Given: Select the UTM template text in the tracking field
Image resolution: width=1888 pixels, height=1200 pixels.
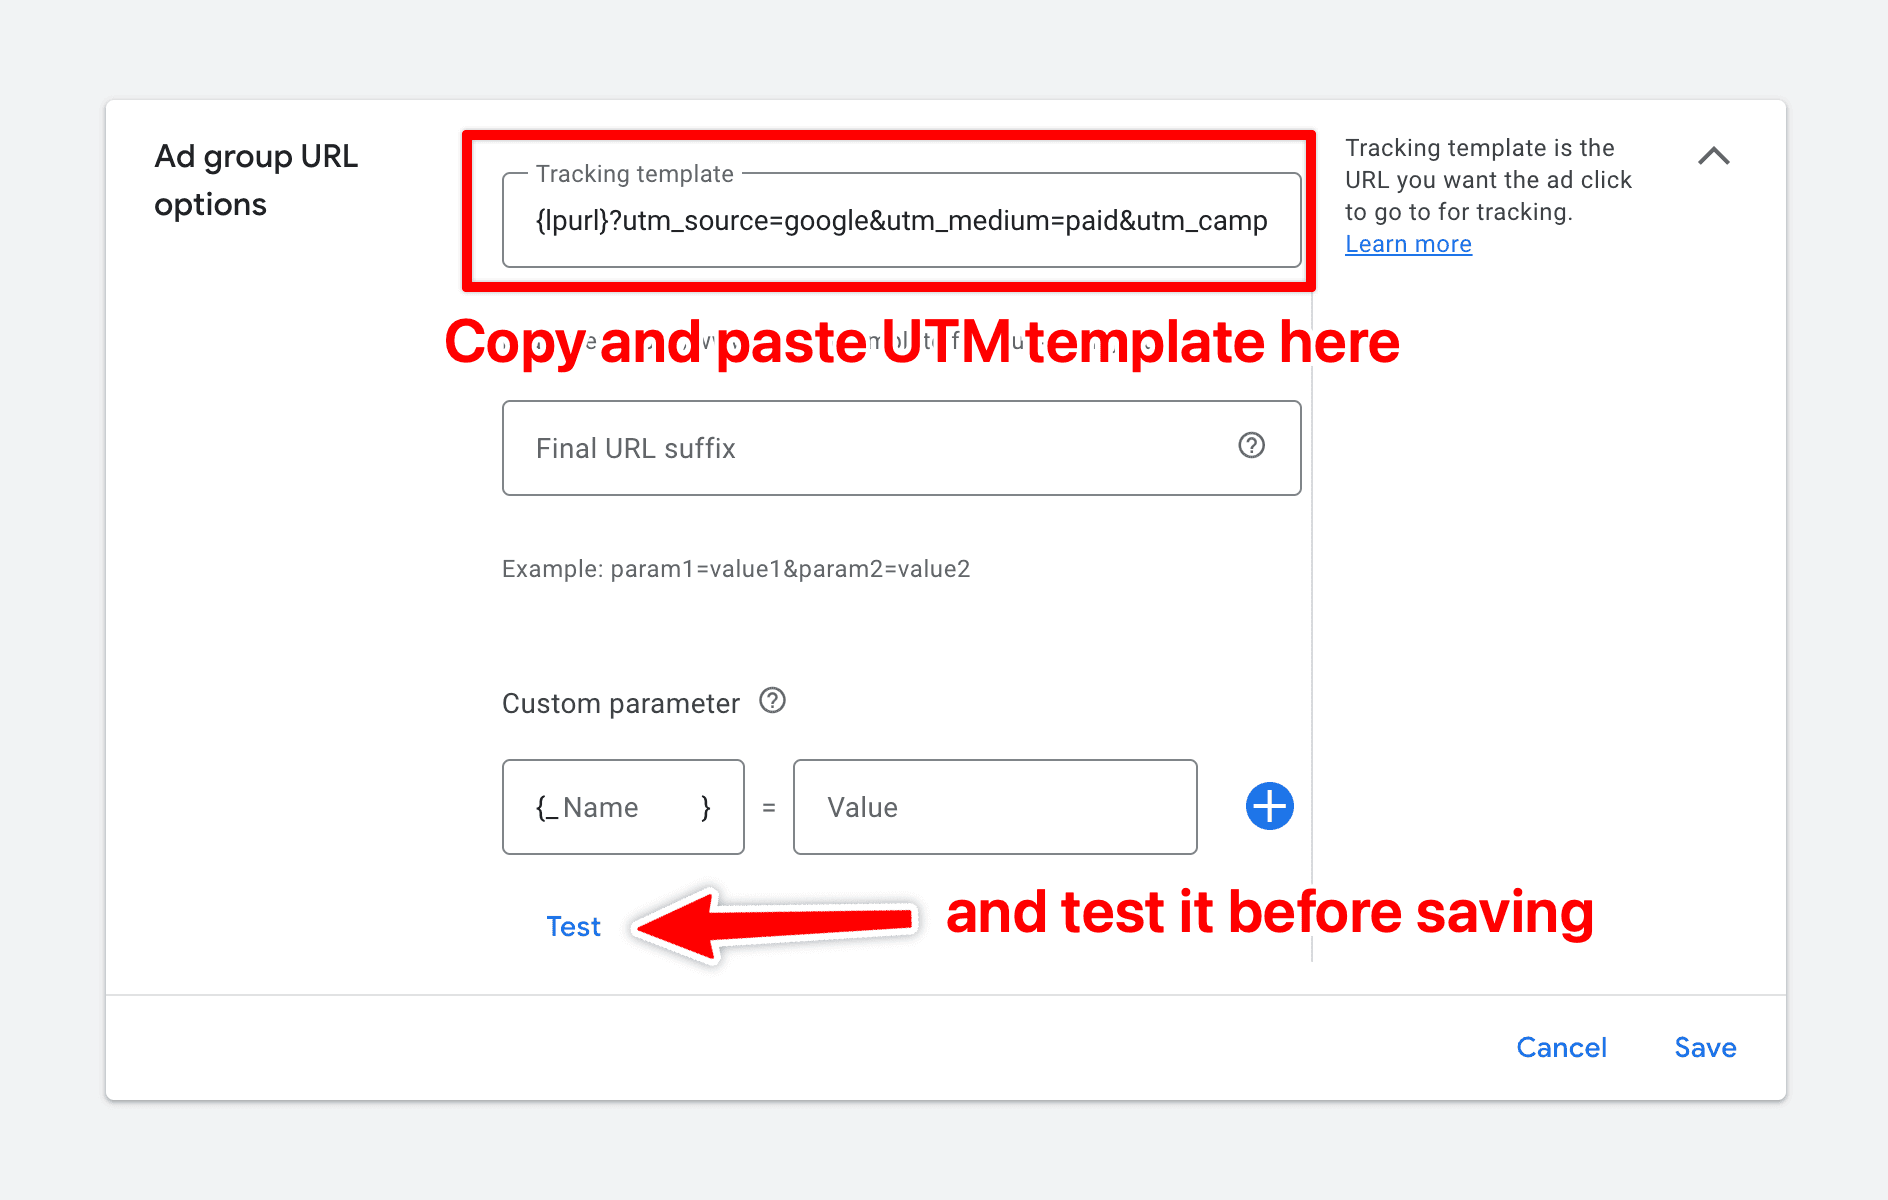Looking at the screenshot, I should [900, 221].
